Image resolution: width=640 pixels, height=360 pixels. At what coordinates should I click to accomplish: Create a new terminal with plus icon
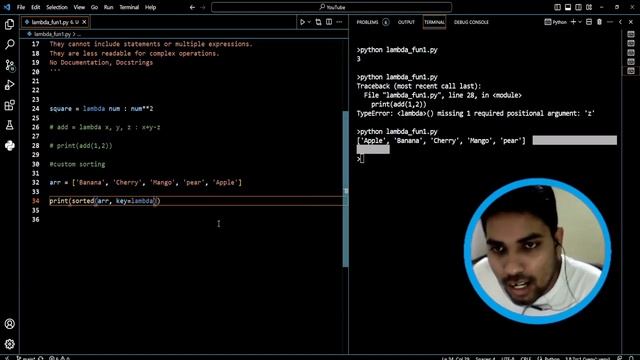pos(573,22)
